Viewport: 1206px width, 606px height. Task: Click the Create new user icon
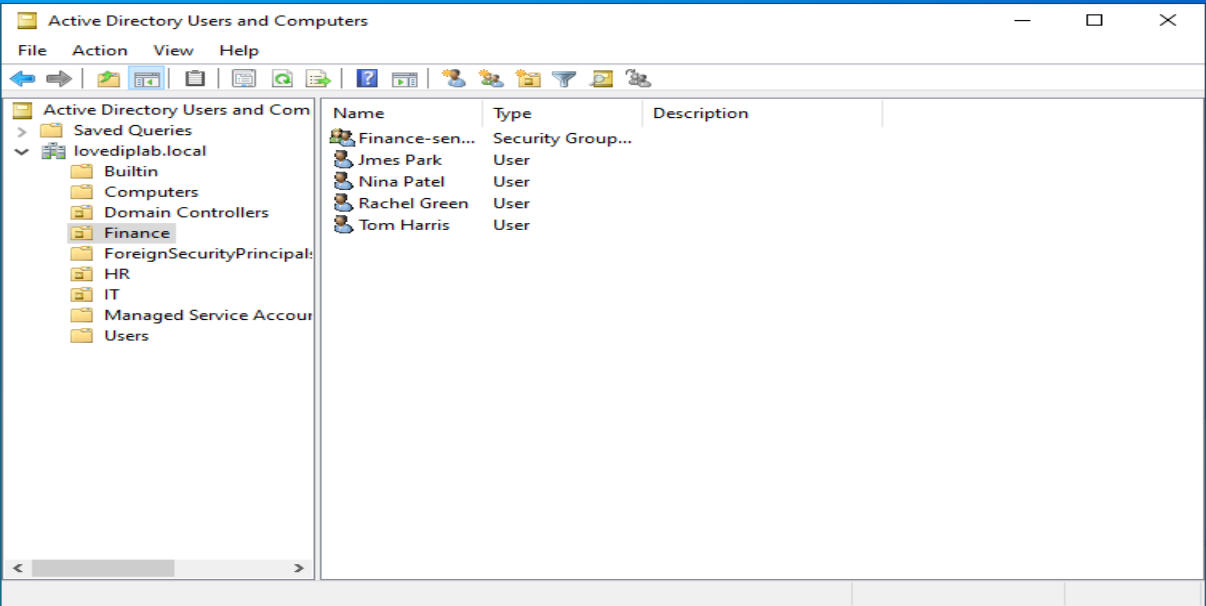pyautogui.click(x=454, y=79)
